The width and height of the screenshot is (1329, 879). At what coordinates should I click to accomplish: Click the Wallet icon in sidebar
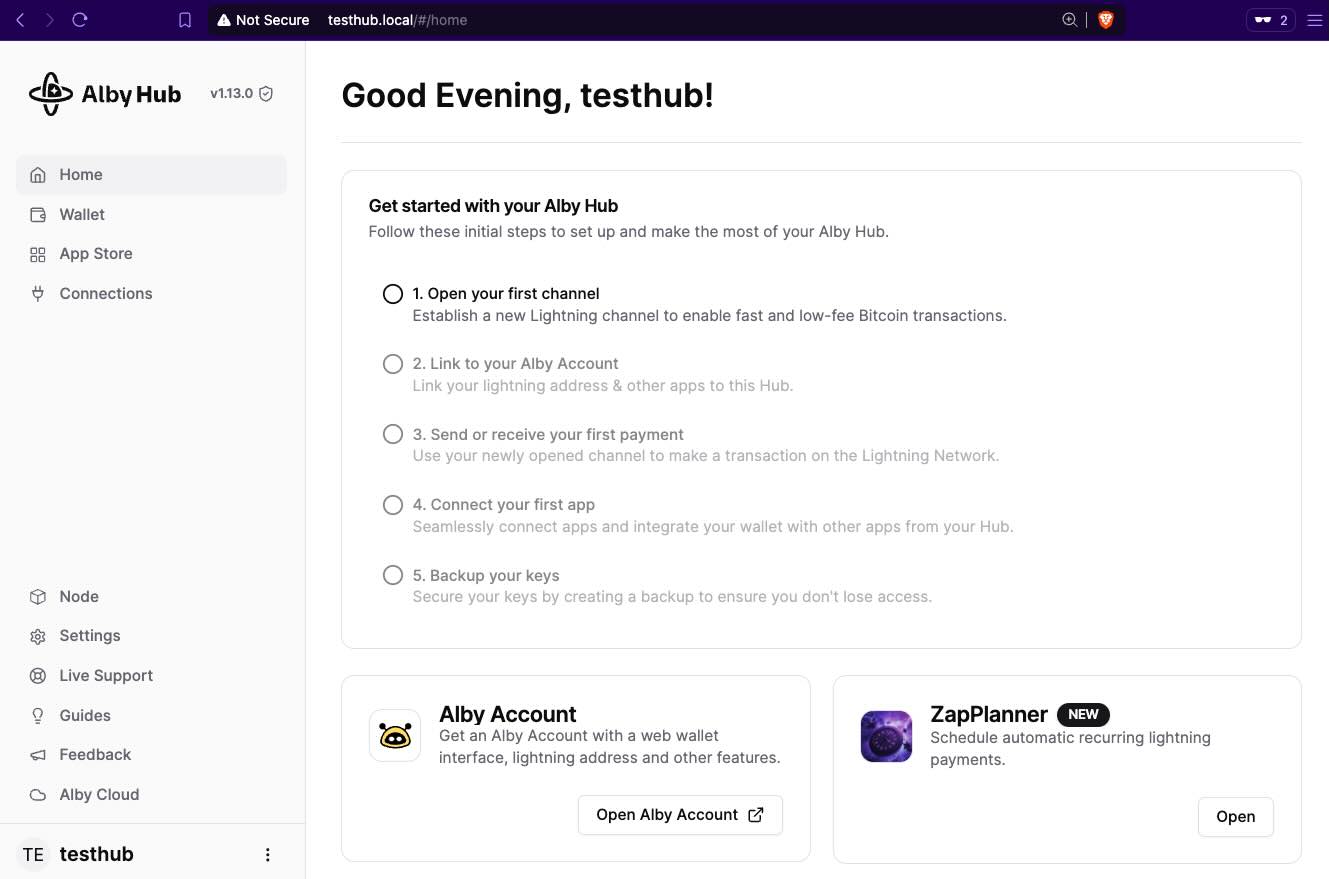click(x=38, y=215)
